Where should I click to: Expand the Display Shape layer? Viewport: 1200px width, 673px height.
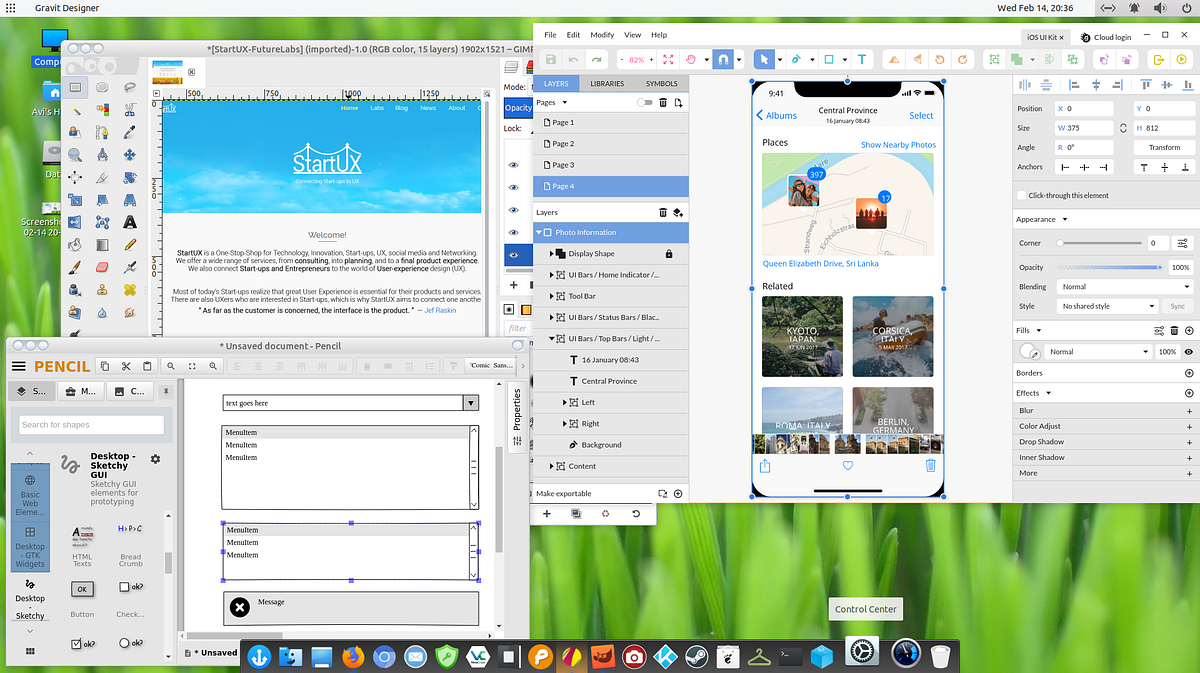[552, 254]
